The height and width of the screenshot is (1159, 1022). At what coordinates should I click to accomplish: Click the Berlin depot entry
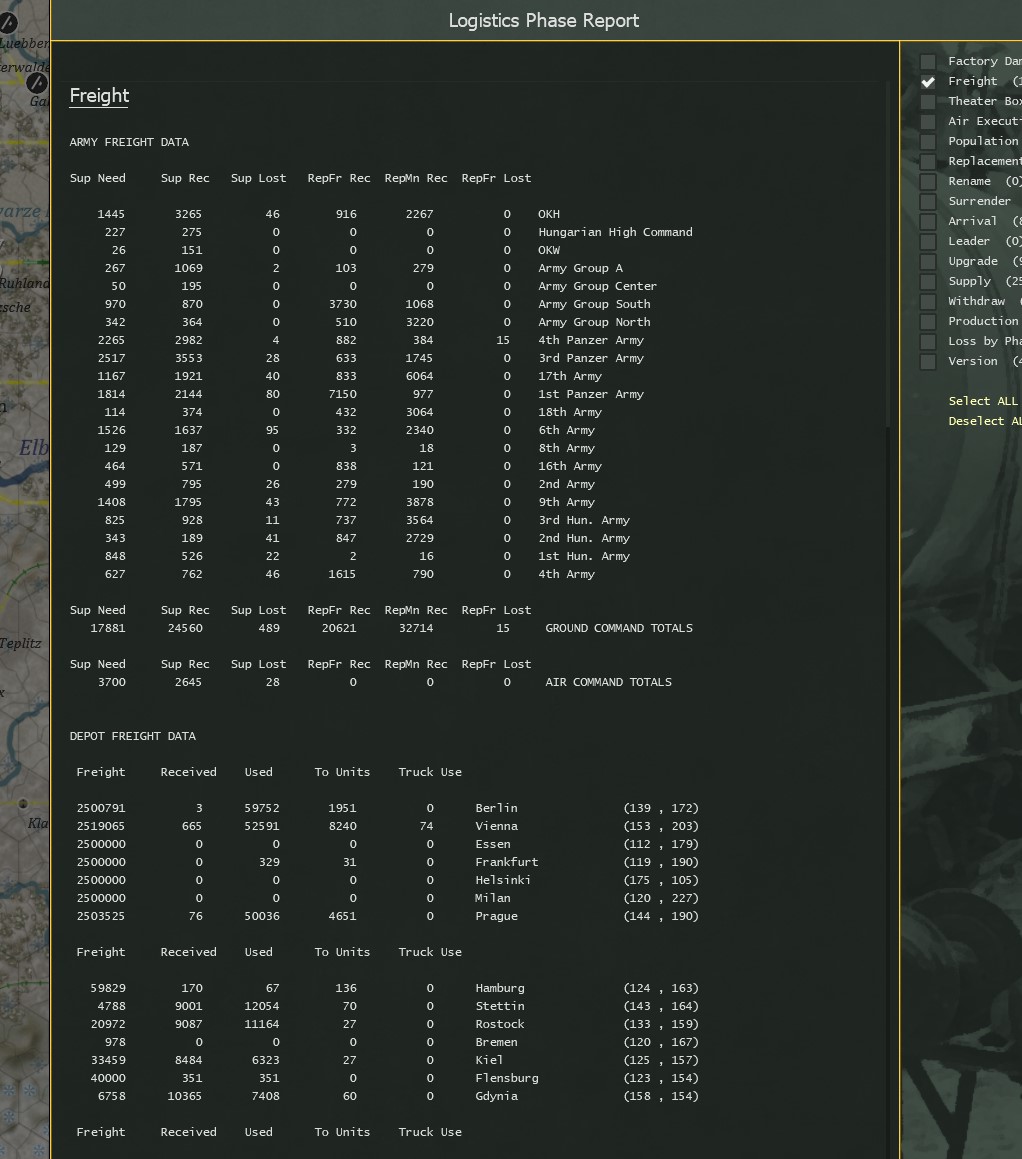point(387,808)
